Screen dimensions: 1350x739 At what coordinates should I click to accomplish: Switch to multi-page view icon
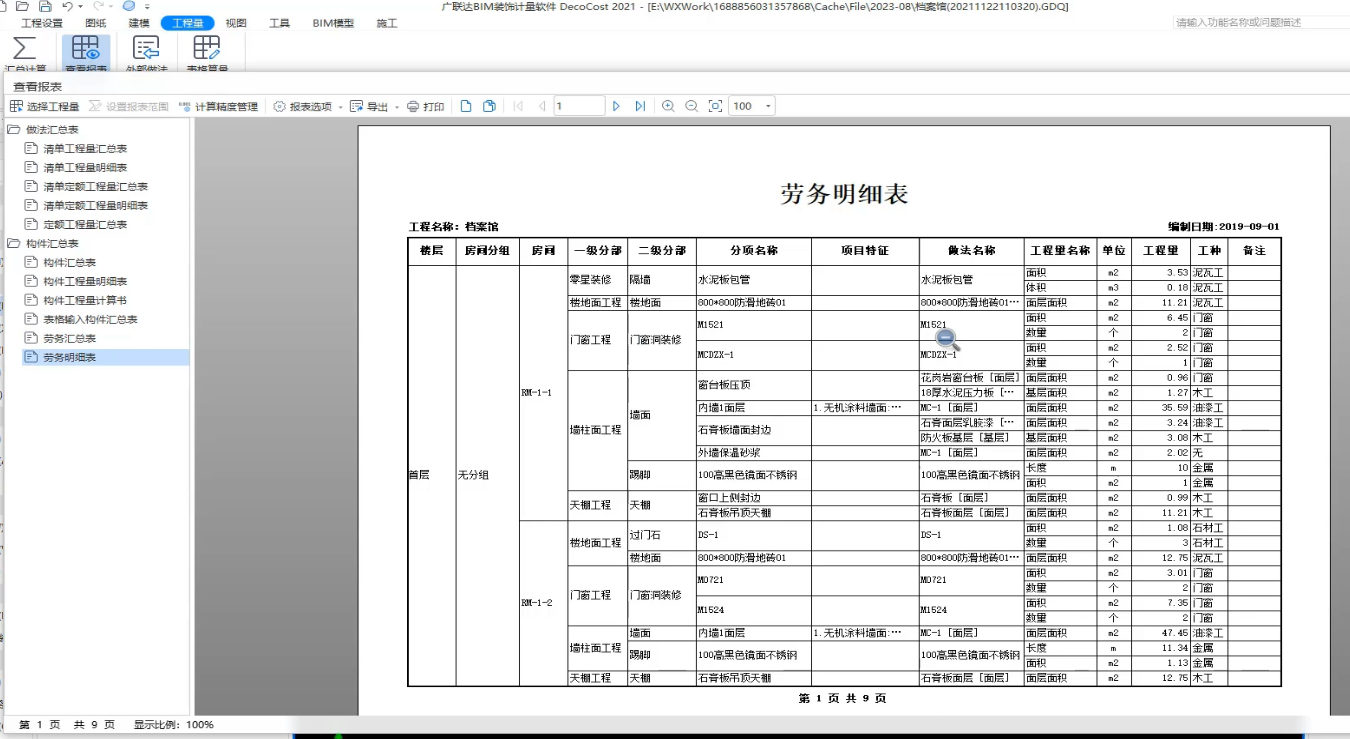click(x=489, y=106)
